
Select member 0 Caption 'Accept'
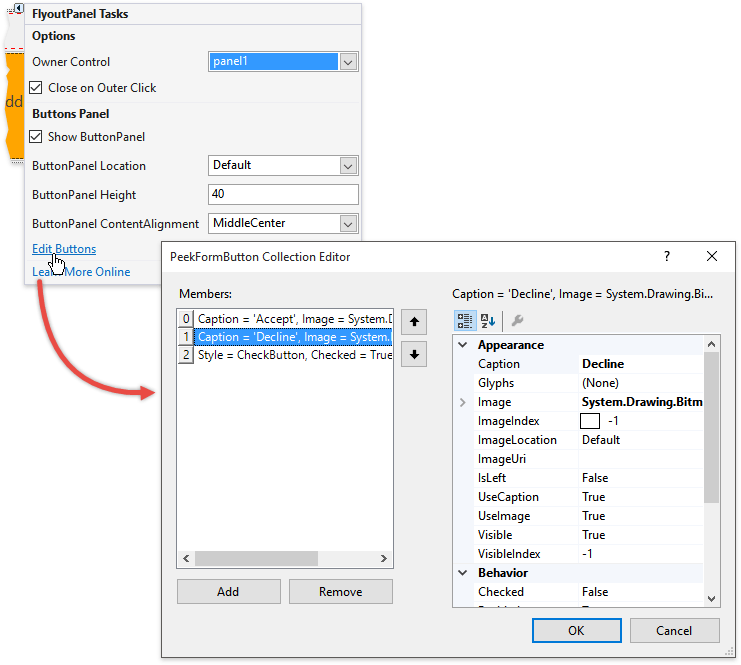pos(285,319)
